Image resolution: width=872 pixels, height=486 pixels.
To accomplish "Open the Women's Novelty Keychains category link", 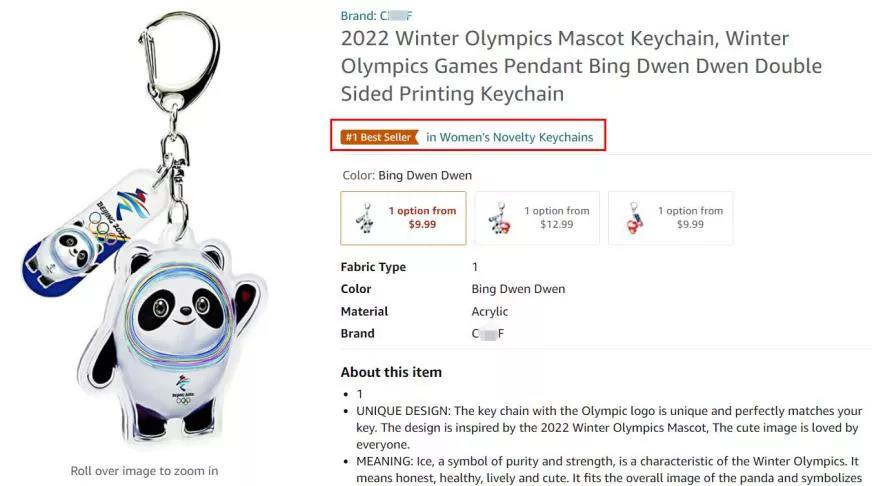I will tap(517, 137).
